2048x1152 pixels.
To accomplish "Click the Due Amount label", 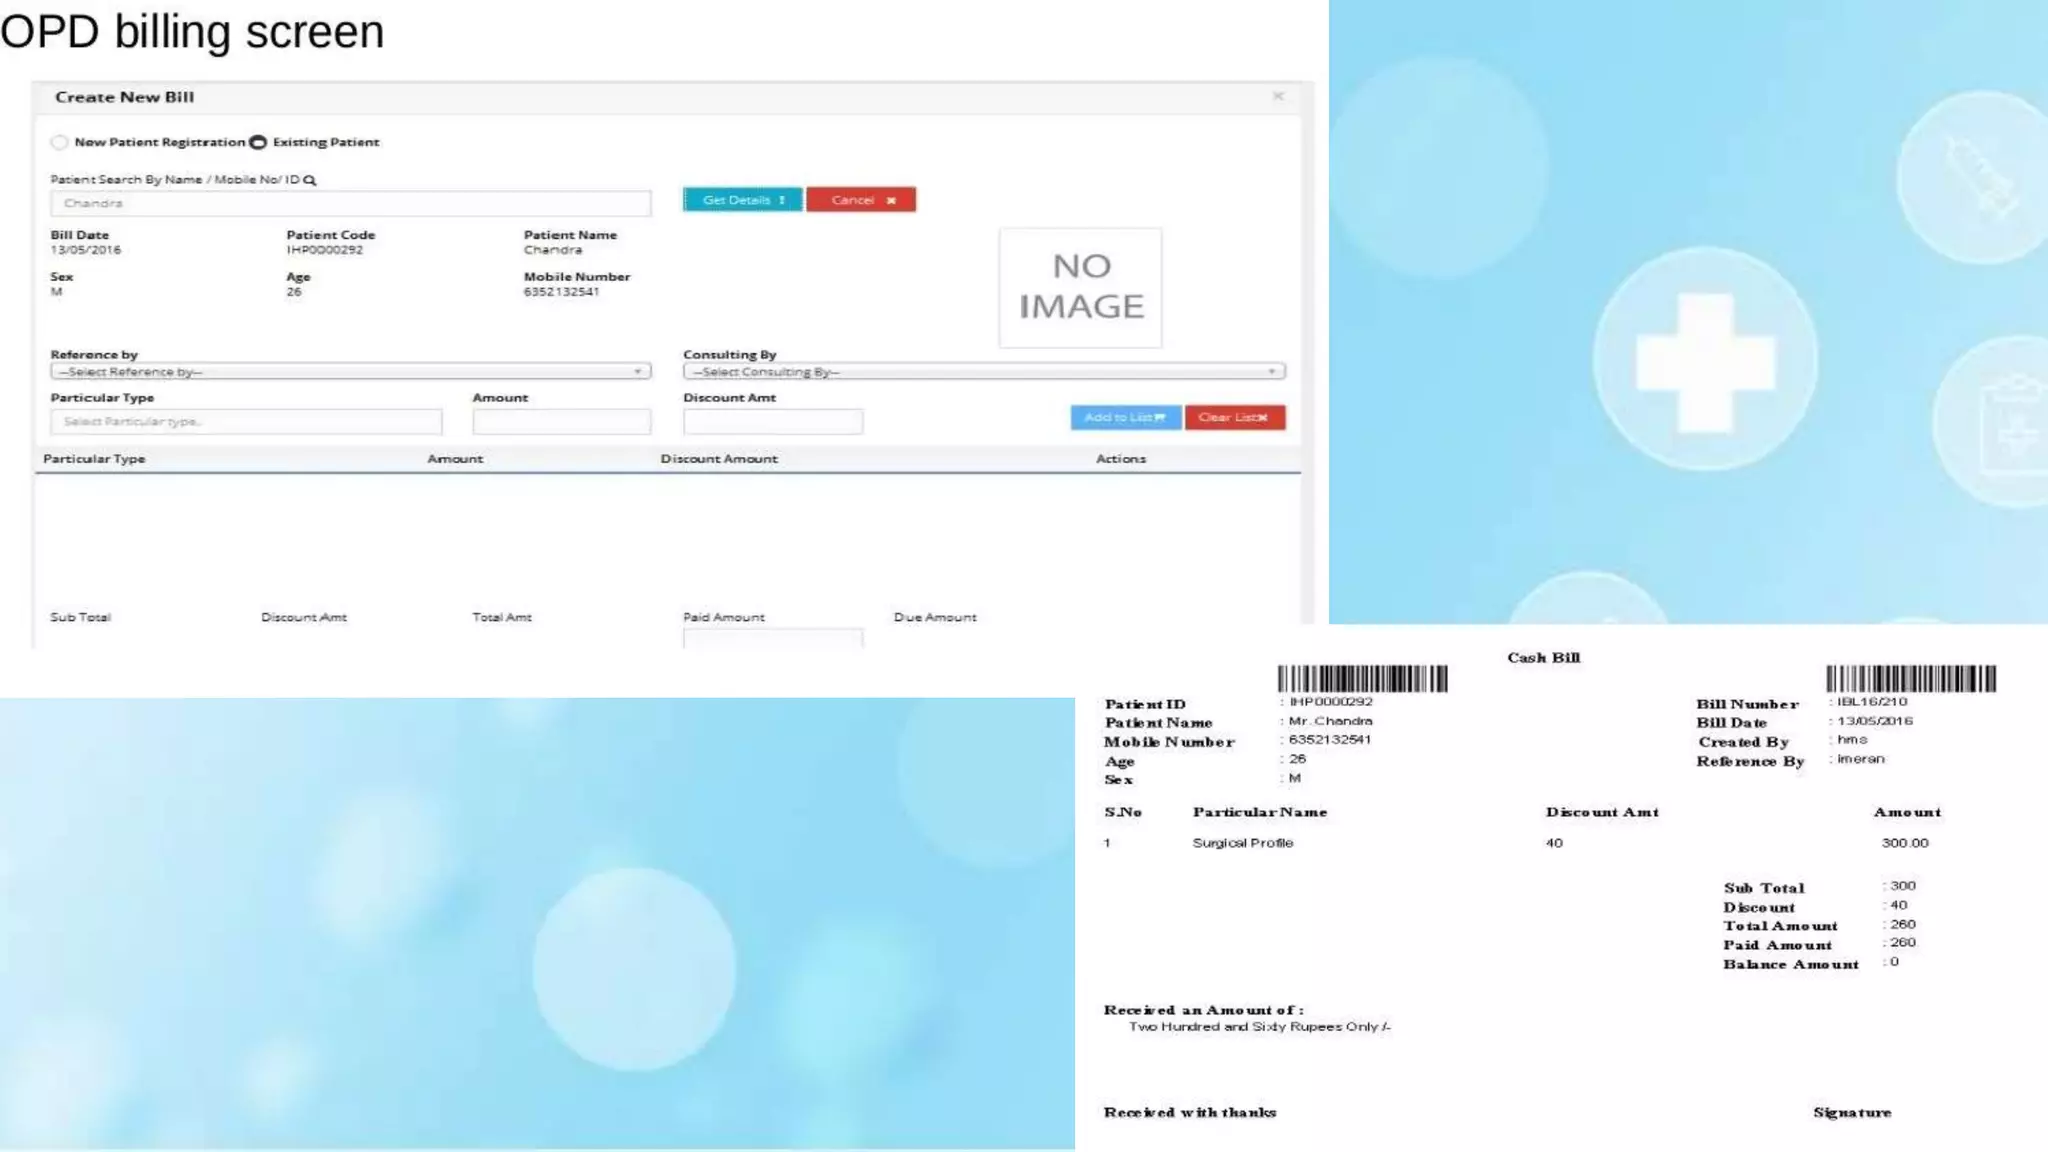I will click(x=935, y=617).
